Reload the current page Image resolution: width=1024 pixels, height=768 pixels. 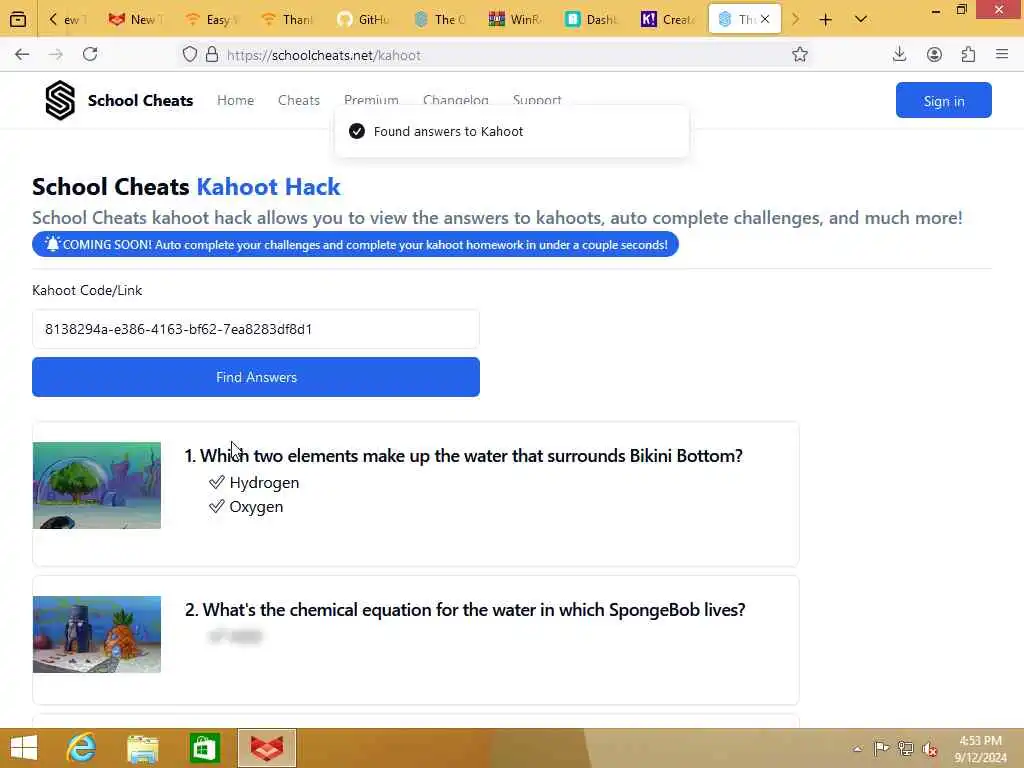pos(90,55)
